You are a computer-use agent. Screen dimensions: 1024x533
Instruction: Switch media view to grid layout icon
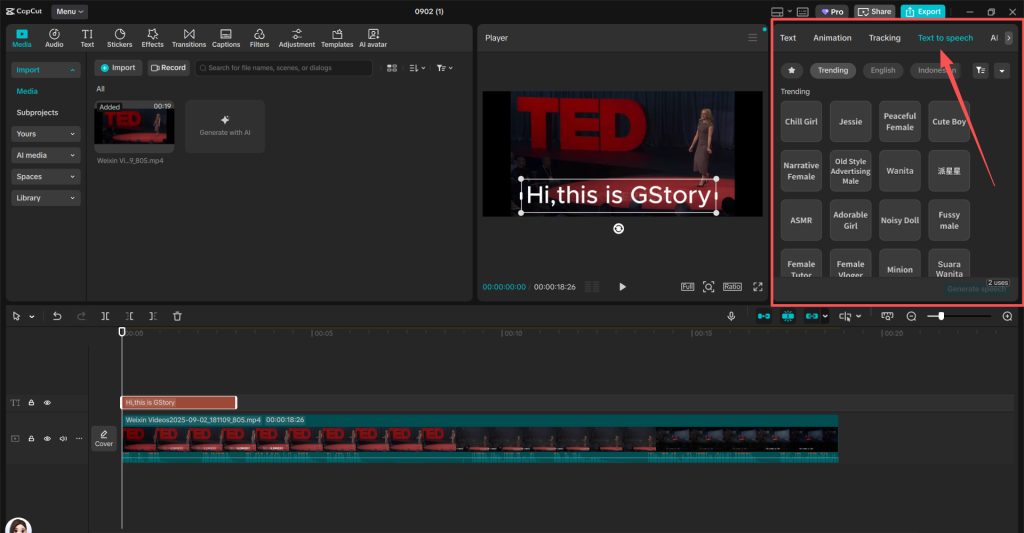[x=392, y=68]
